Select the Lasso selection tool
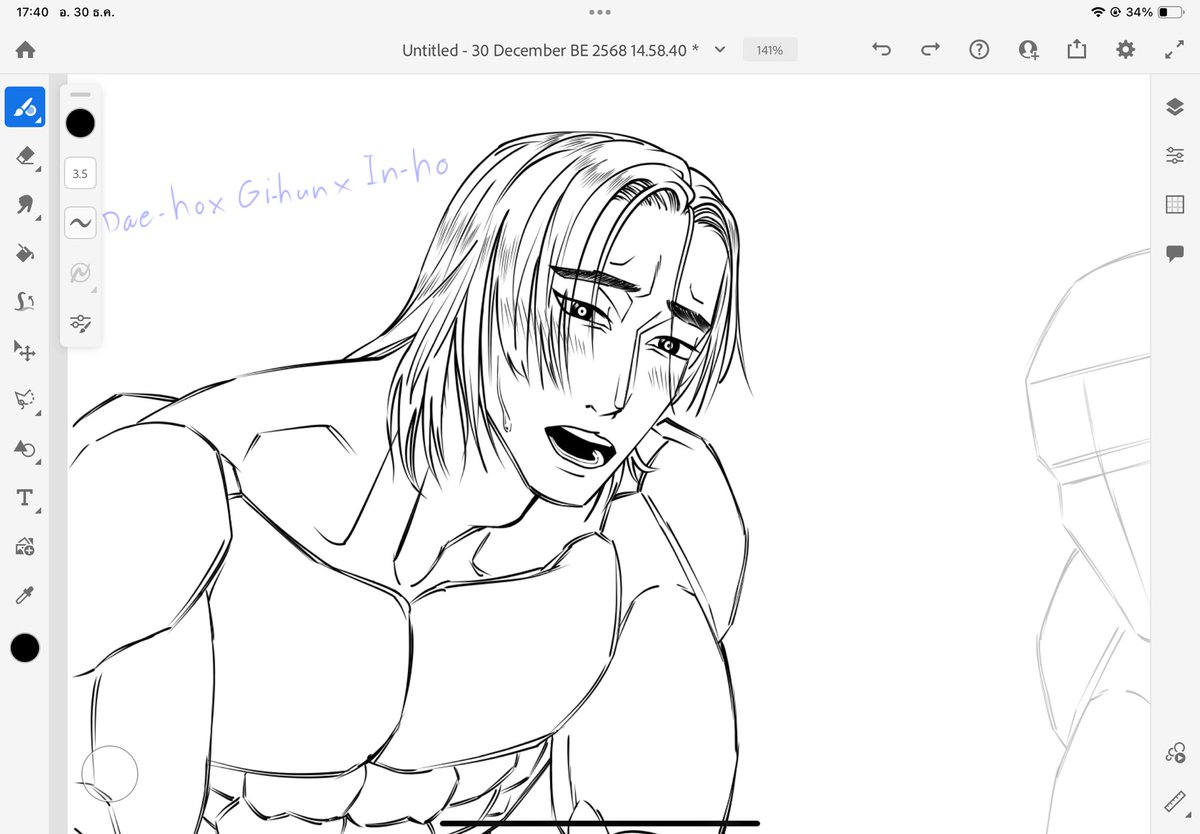The height and width of the screenshot is (834, 1200). (x=25, y=400)
